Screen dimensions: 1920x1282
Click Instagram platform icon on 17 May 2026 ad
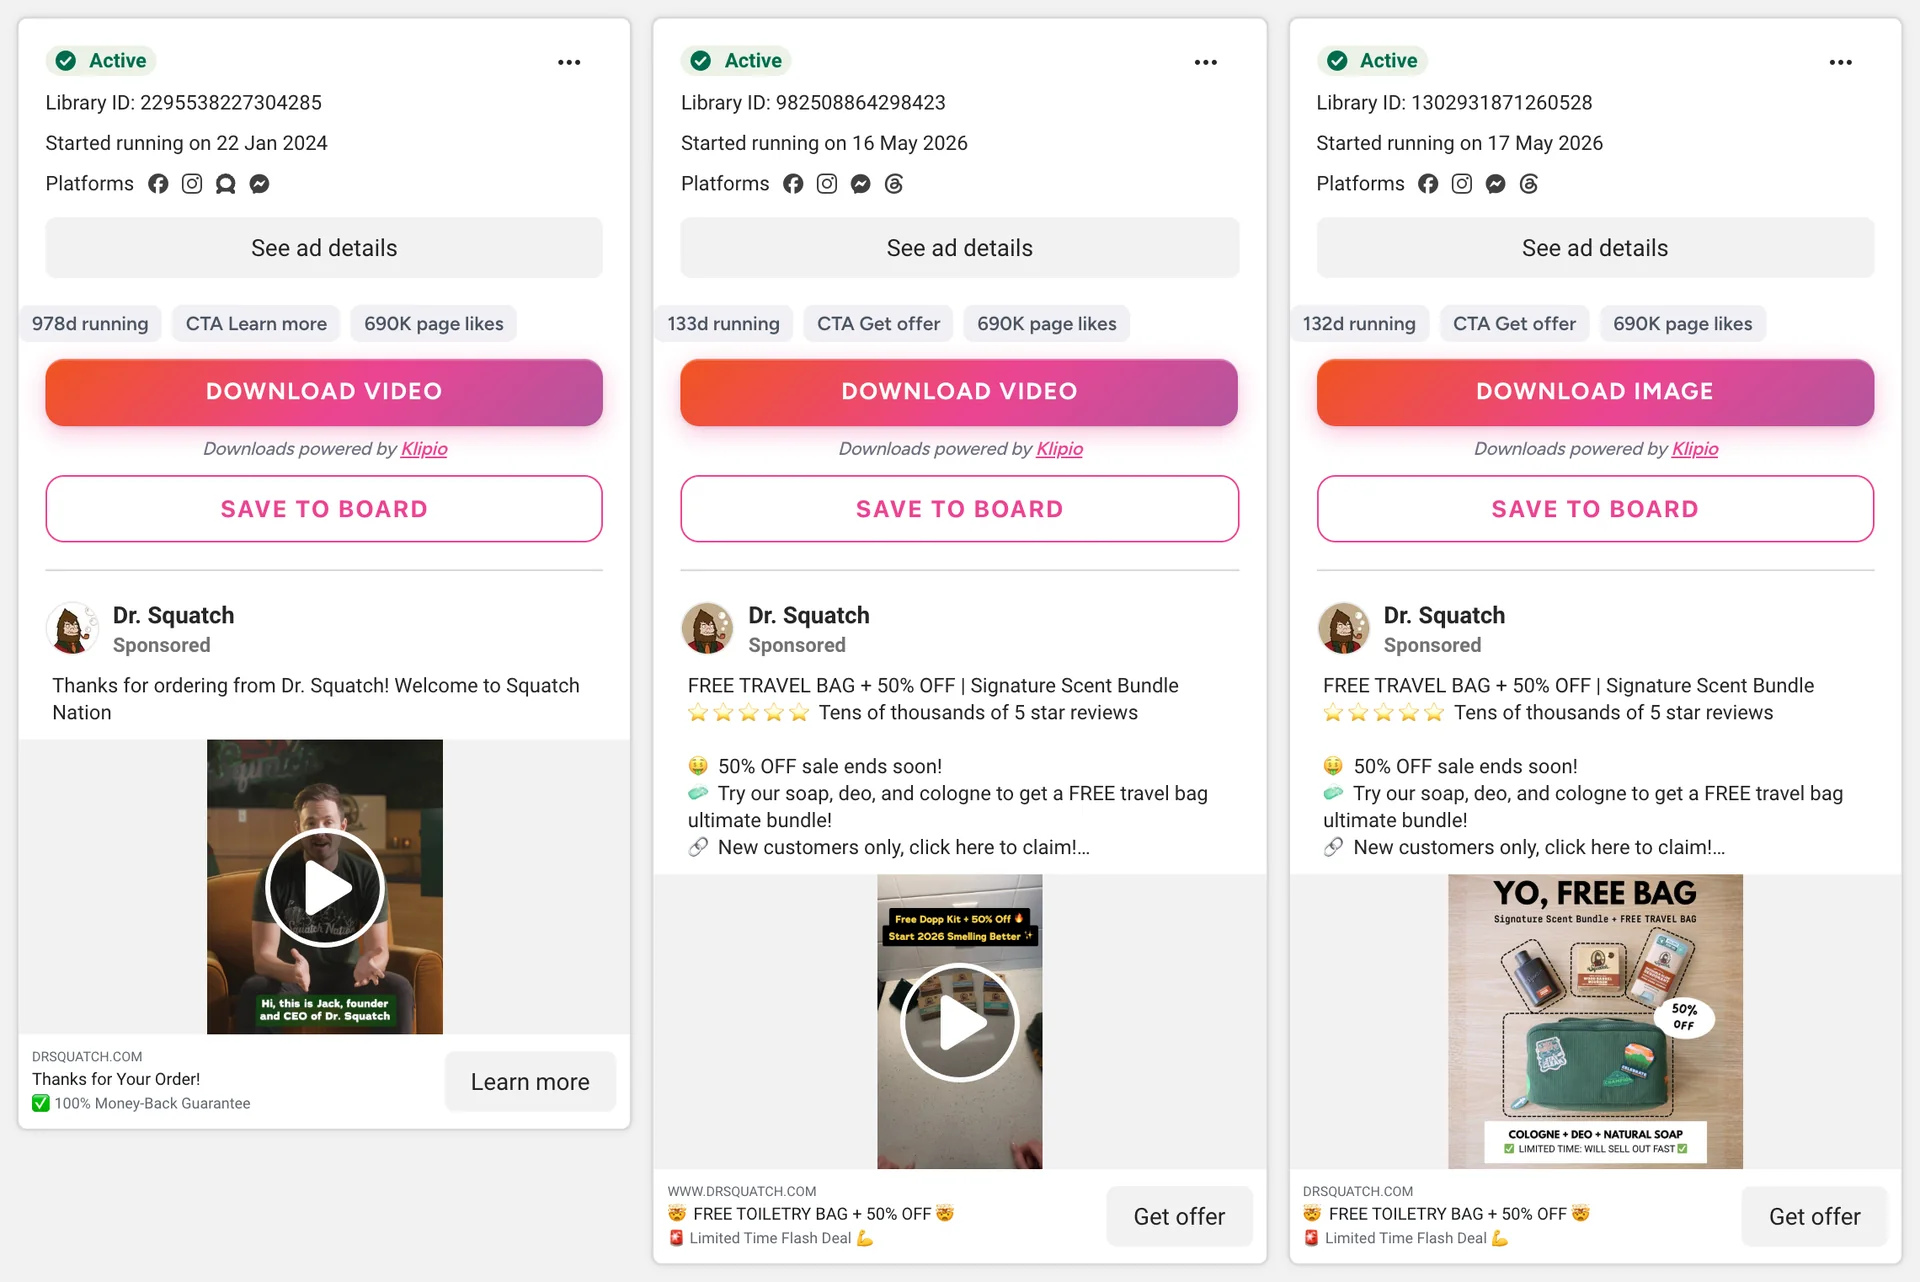click(x=1462, y=184)
